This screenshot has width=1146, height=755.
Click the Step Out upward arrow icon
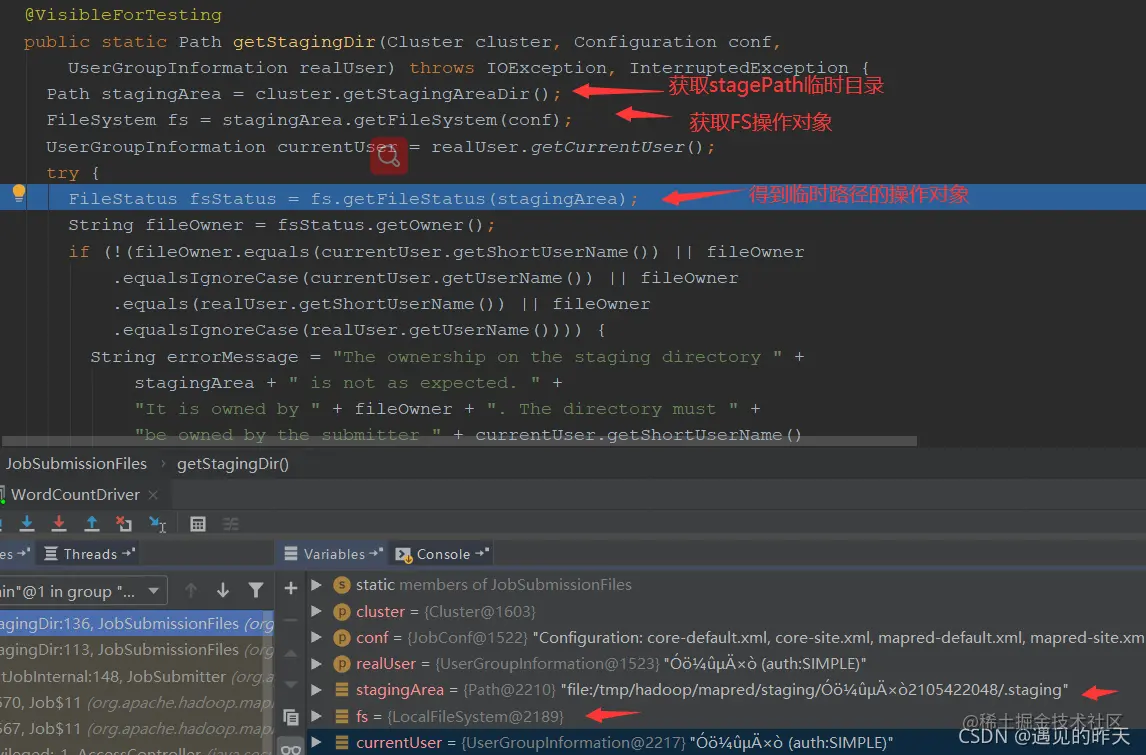coord(92,523)
